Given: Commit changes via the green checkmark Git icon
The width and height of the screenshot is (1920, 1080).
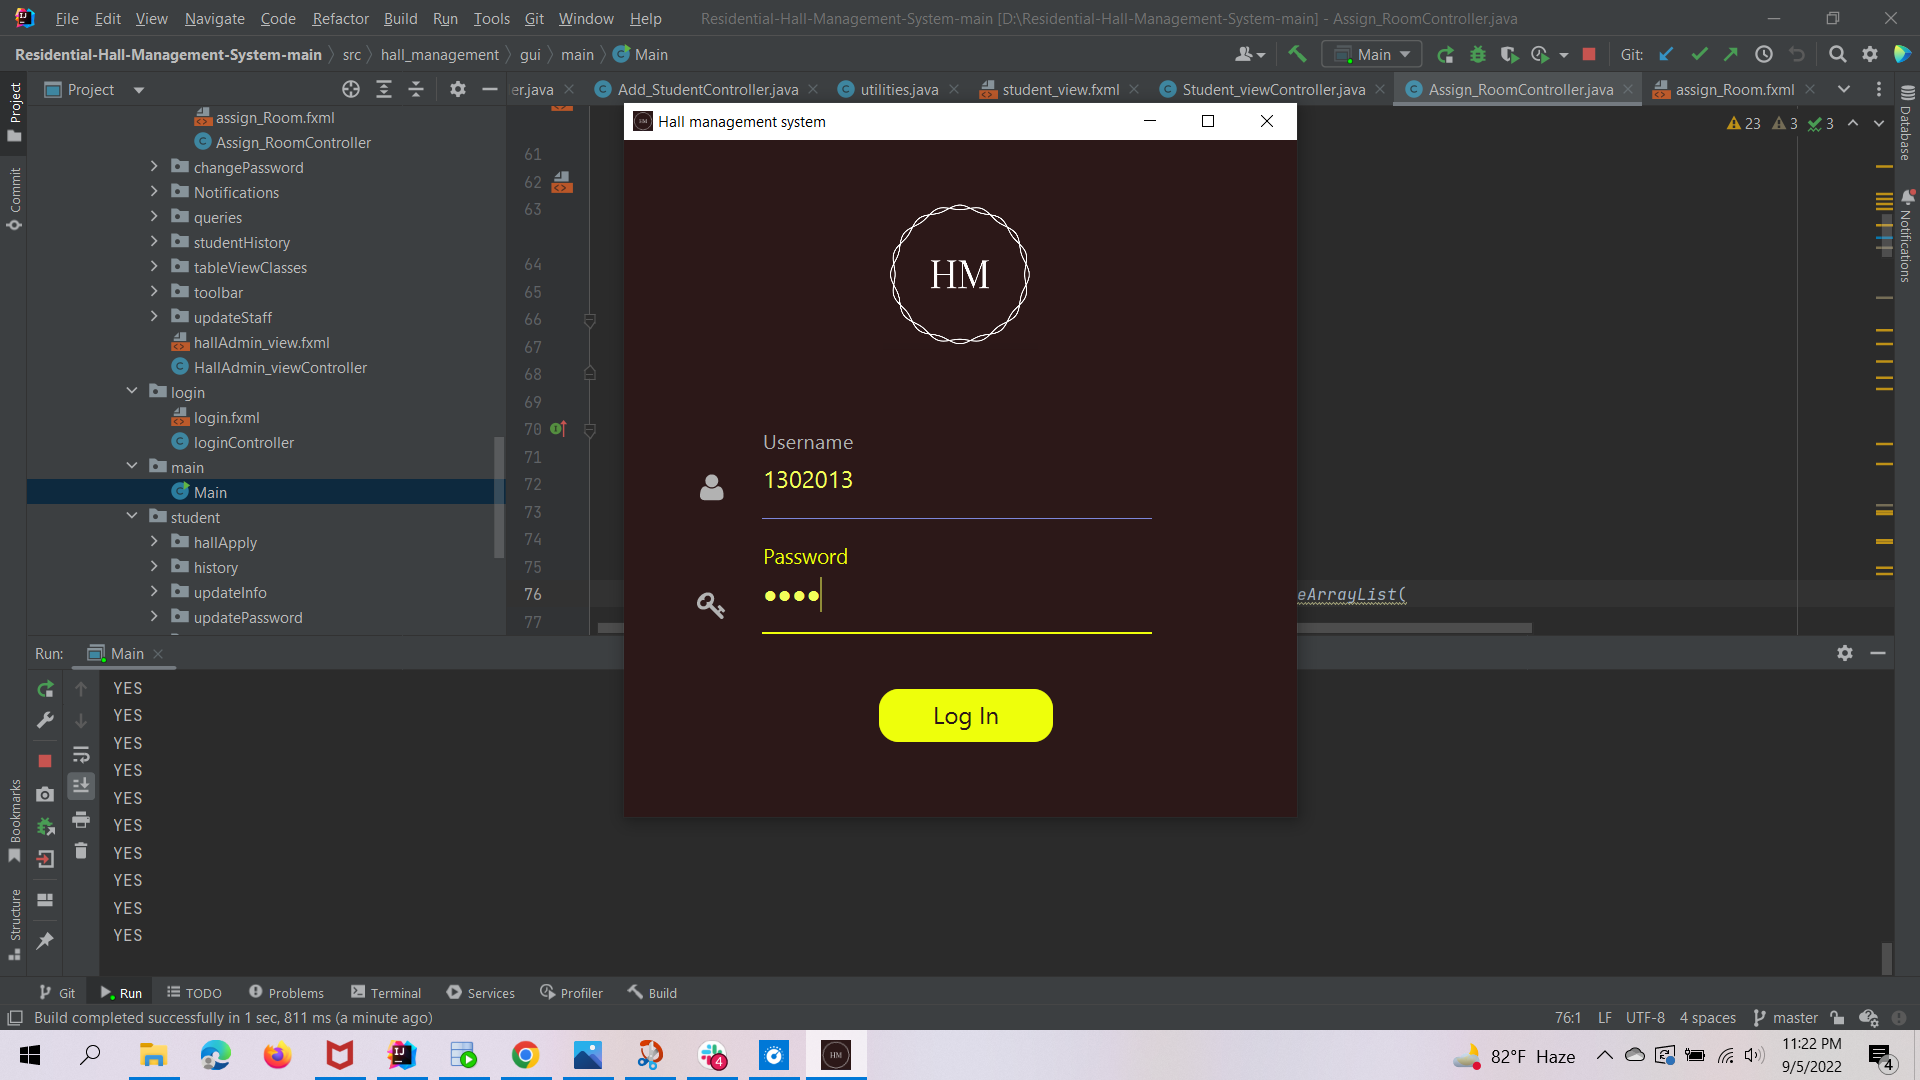Looking at the screenshot, I should pos(1700,55).
